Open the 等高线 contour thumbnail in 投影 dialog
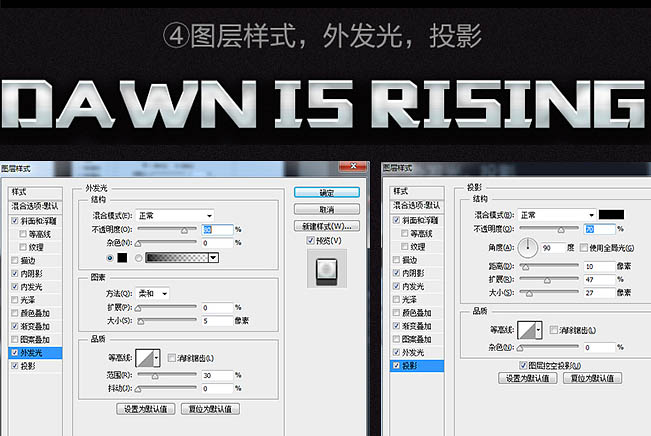 pos(527,330)
